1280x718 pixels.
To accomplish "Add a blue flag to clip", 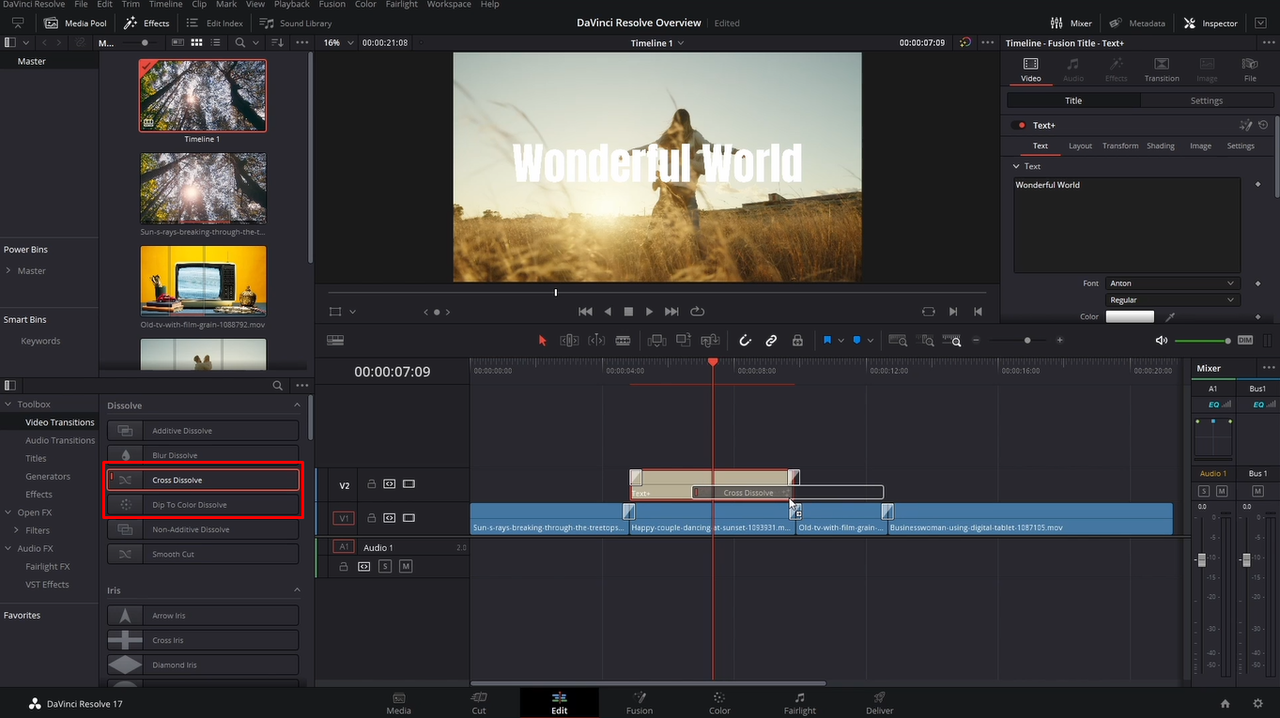I will pyautogui.click(x=828, y=340).
